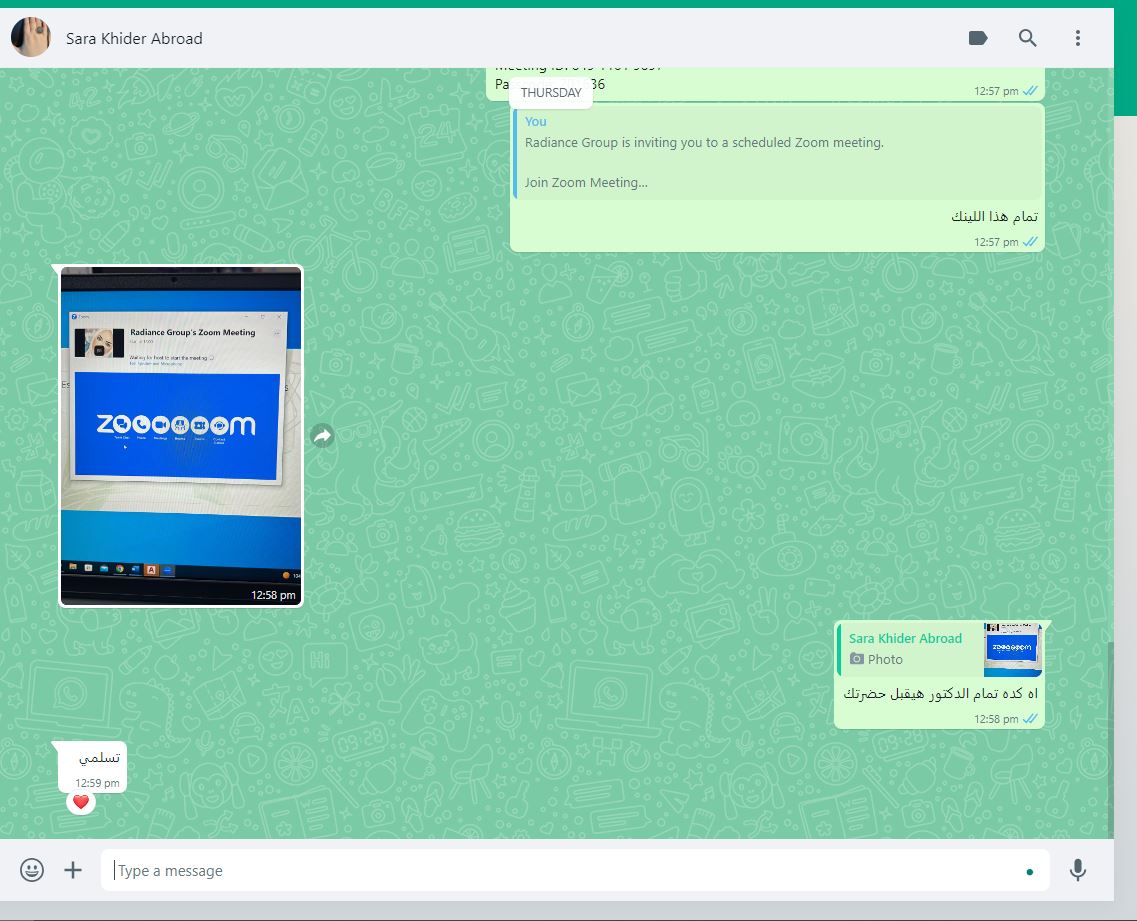The image size is (1137, 921).
Task: Open the small photo thumbnail in reply
Action: point(1012,649)
